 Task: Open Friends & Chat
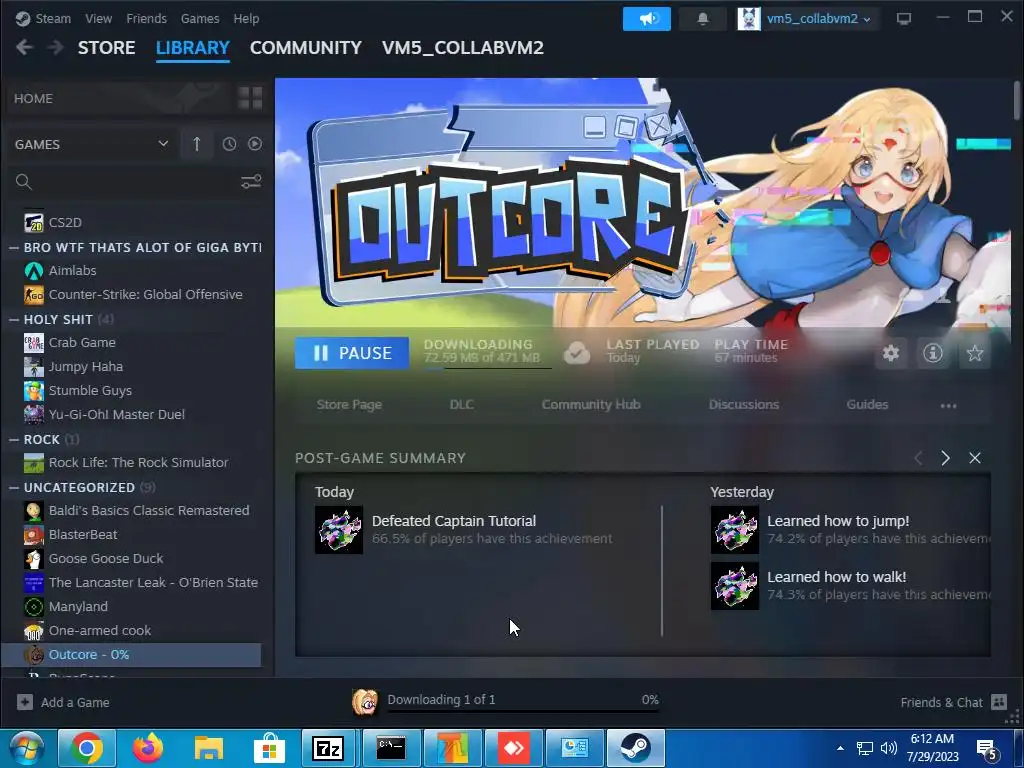point(953,702)
